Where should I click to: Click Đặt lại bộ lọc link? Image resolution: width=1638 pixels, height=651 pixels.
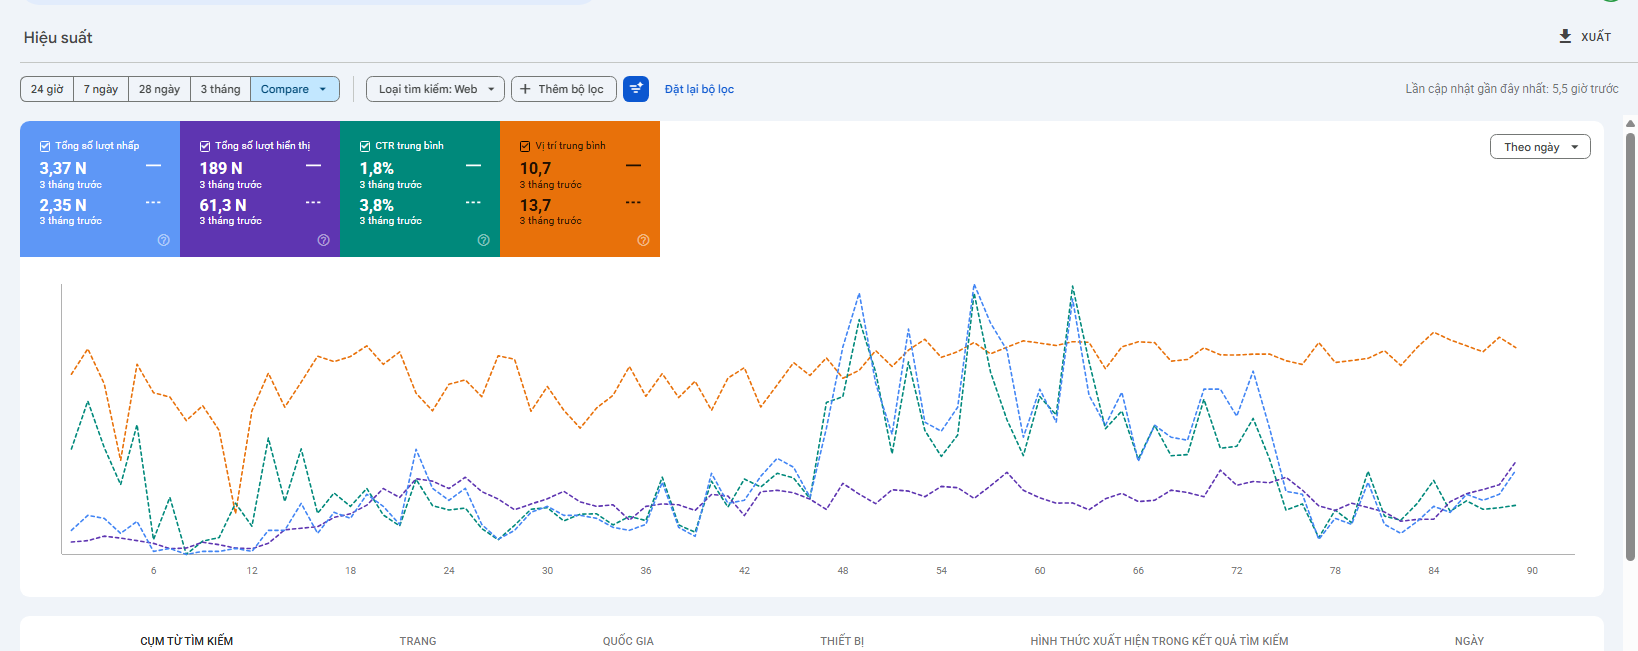click(699, 89)
